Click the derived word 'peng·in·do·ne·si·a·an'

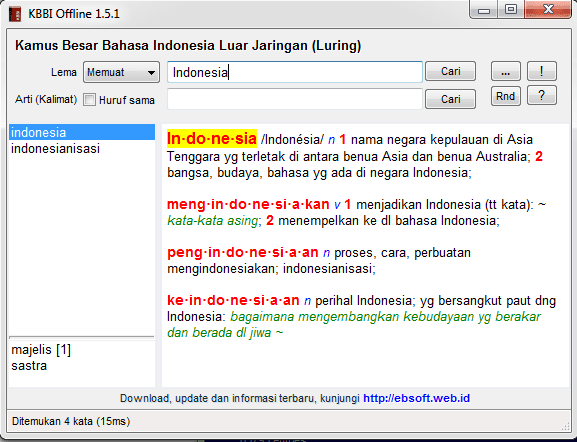point(243,252)
